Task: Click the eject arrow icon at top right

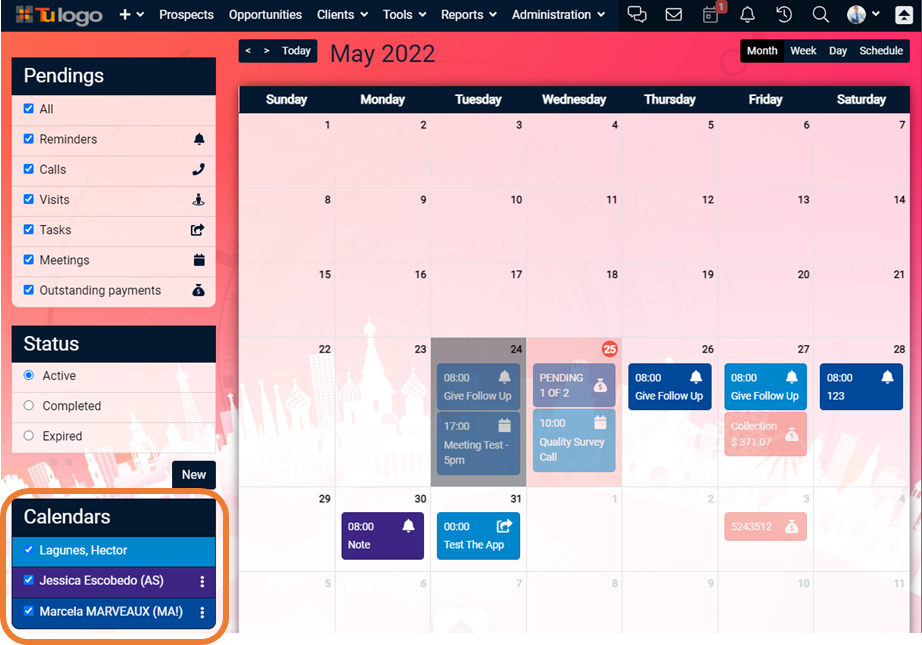Action: tap(904, 15)
